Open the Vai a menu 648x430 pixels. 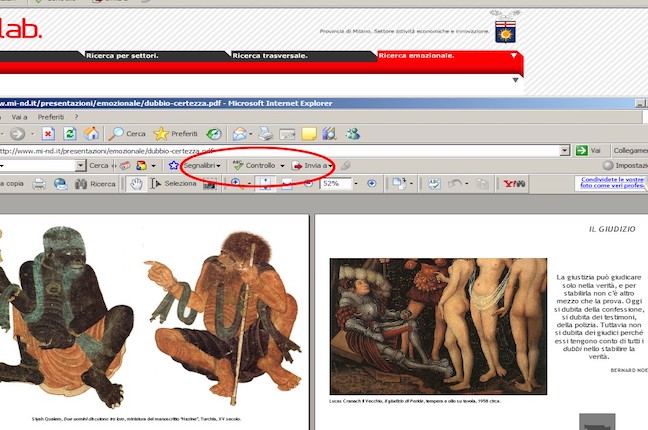[x=19, y=117]
